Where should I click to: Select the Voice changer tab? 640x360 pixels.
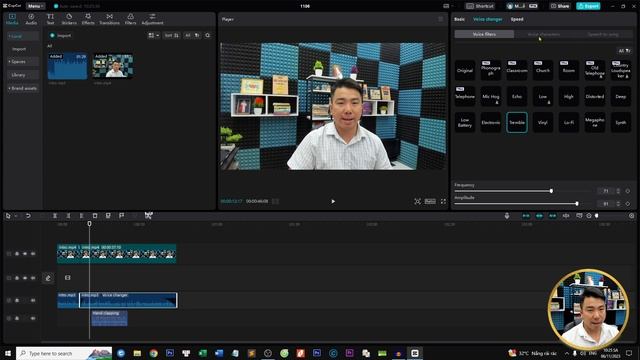487,19
